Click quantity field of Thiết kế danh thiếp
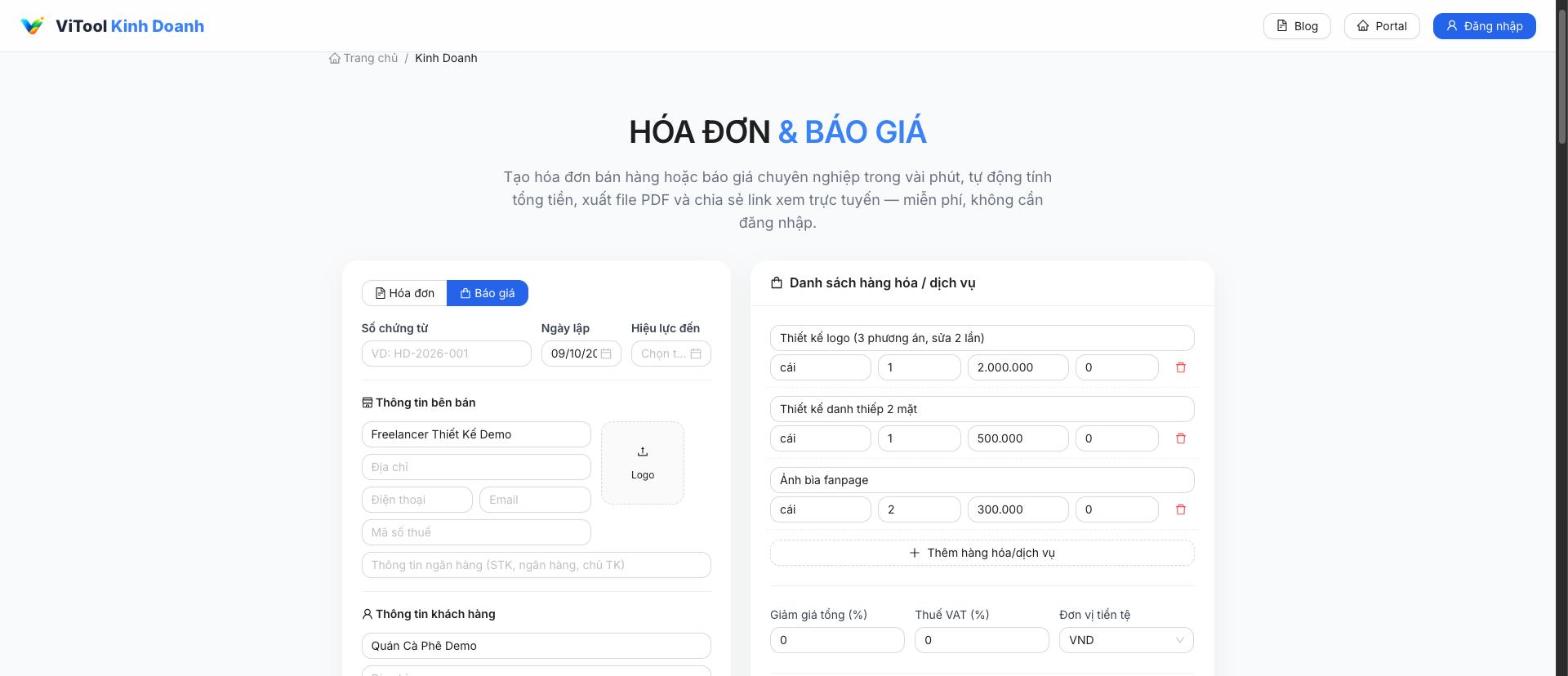This screenshot has width=1568, height=676. [919, 438]
